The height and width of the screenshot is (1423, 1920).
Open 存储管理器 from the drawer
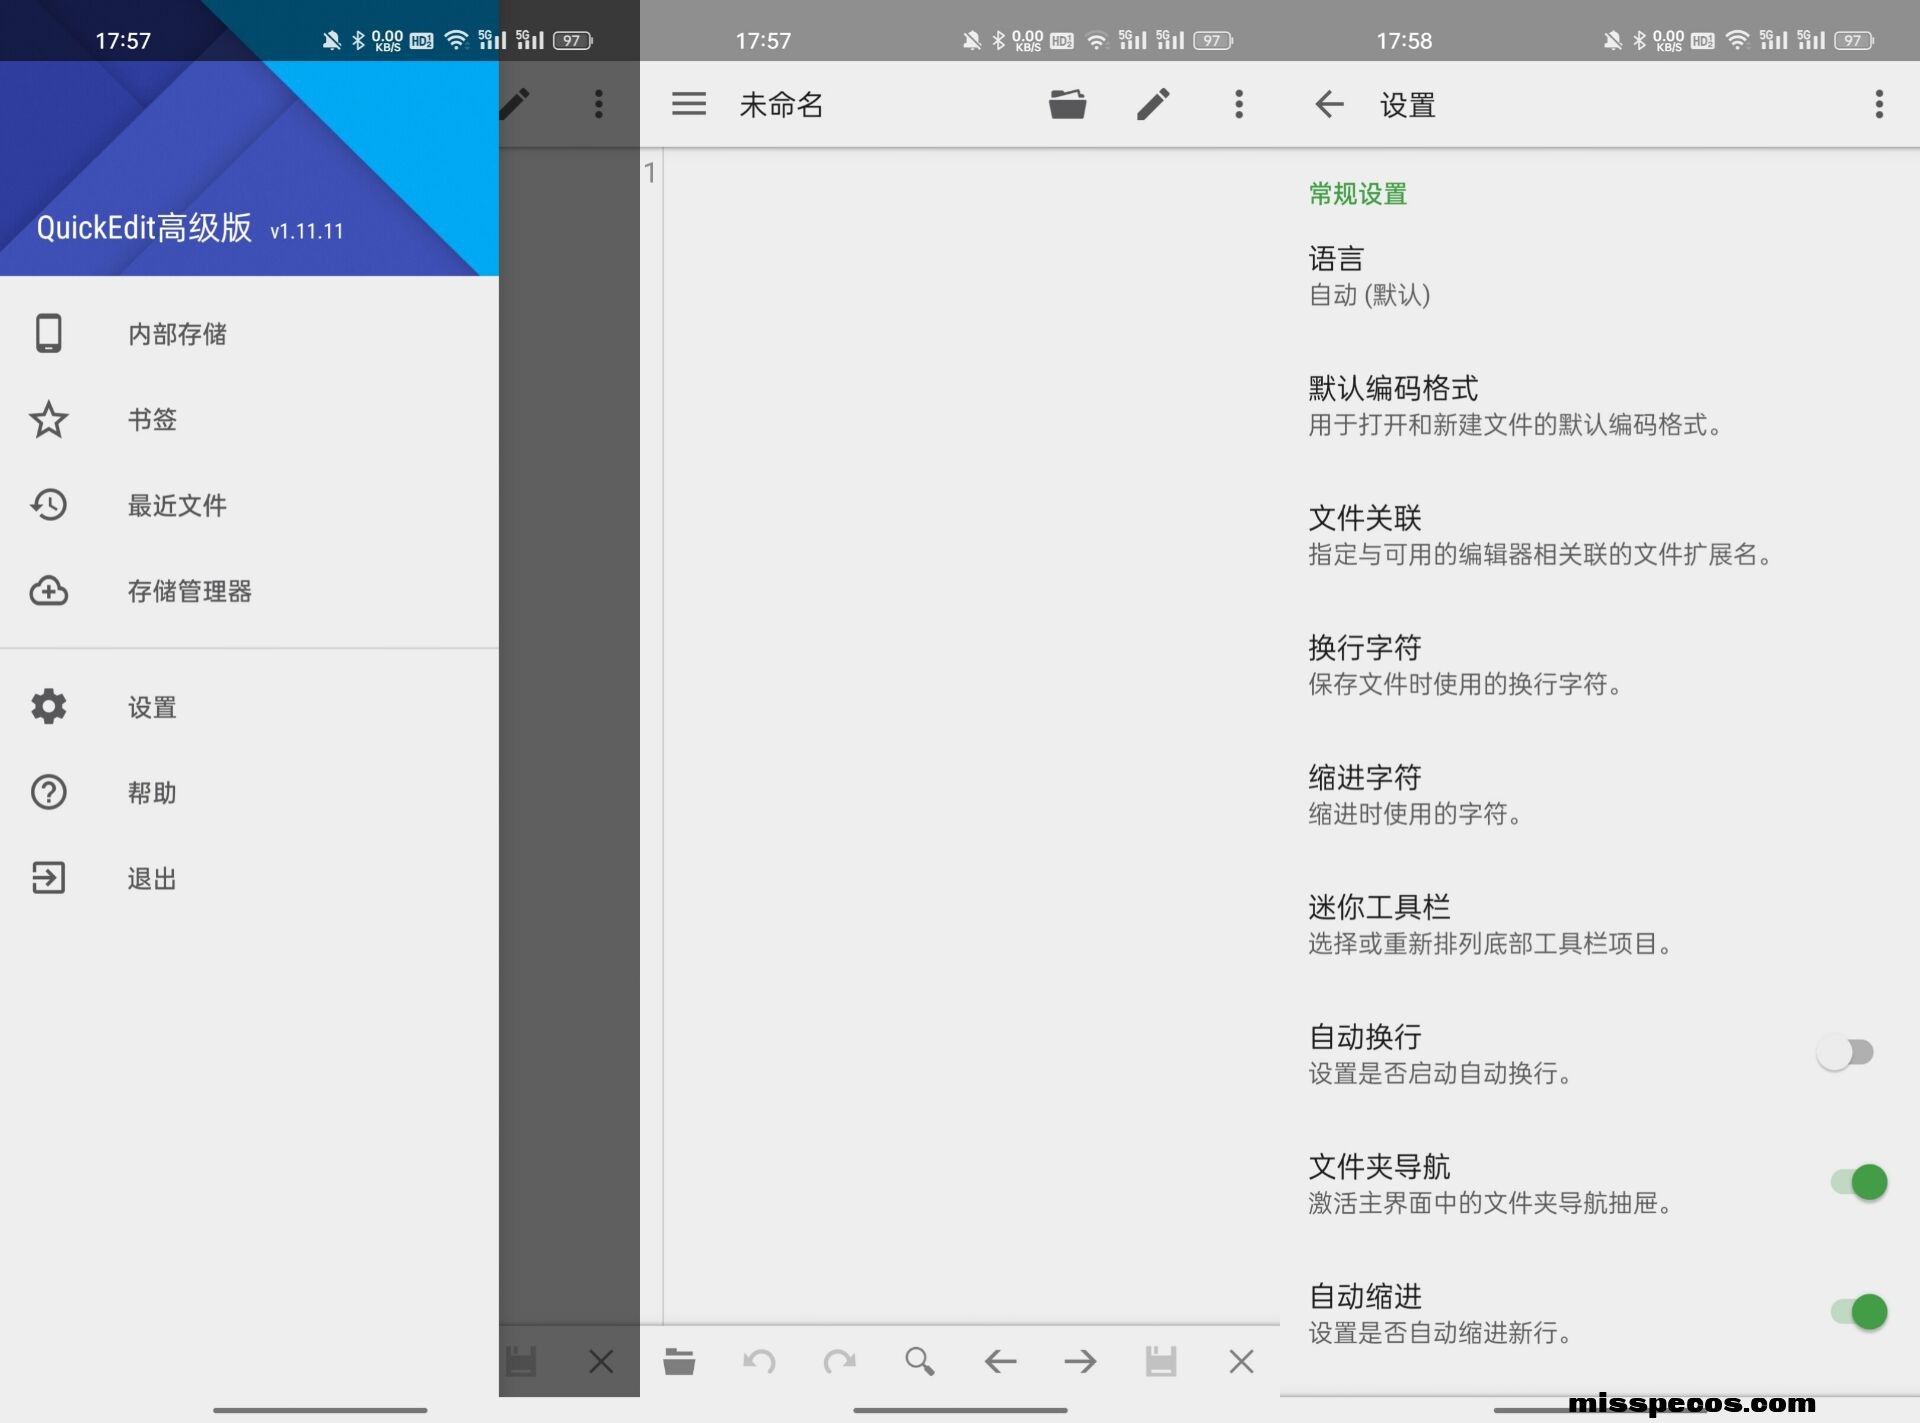point(189,591)
